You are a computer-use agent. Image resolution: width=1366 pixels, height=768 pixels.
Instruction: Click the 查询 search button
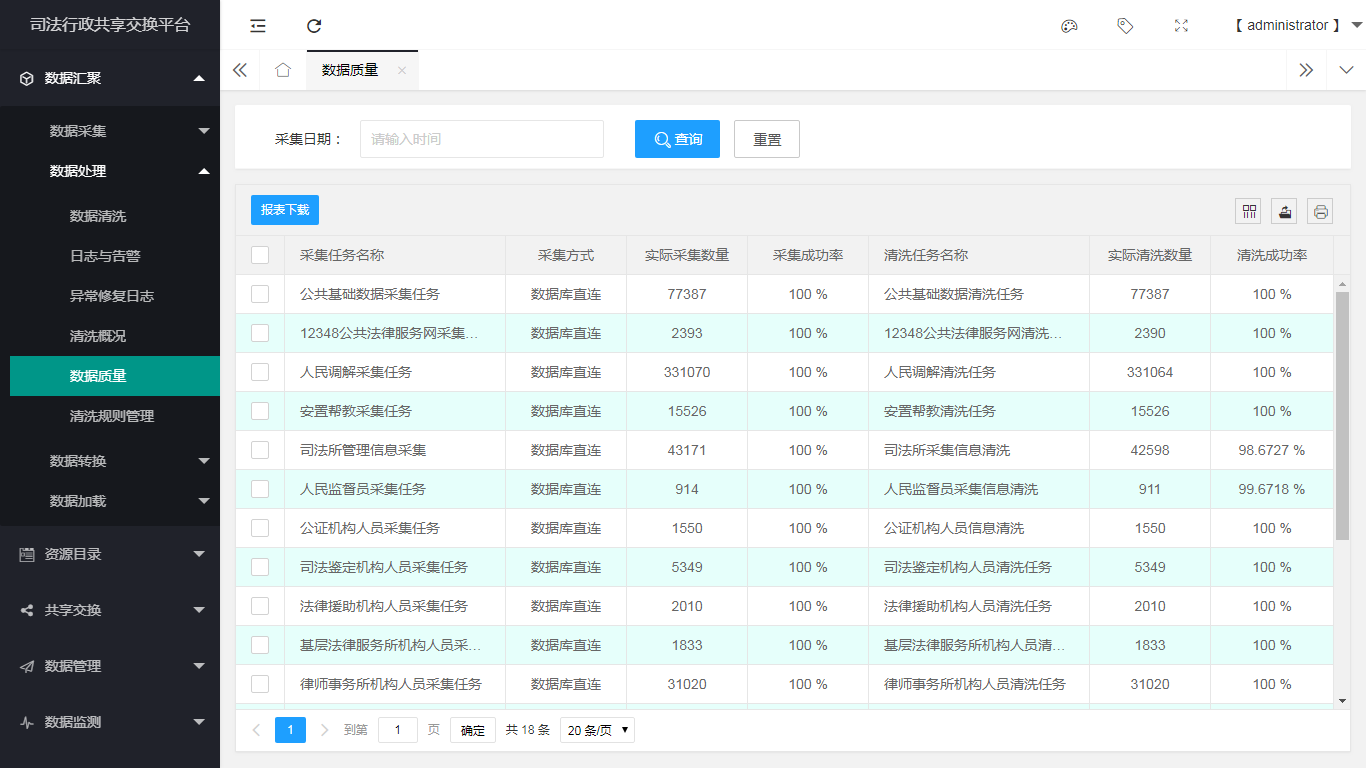point(677,139)
